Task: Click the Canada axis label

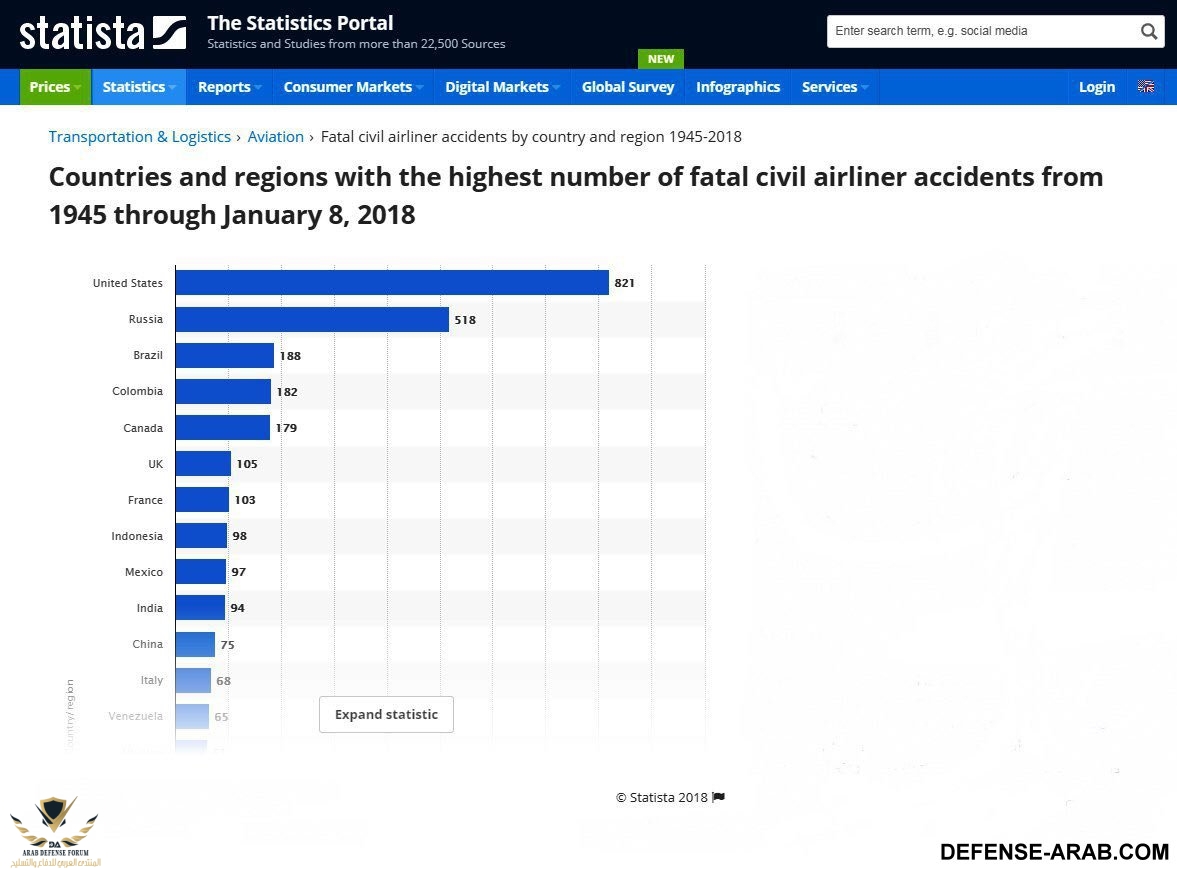Action: [x=143, y=428]
